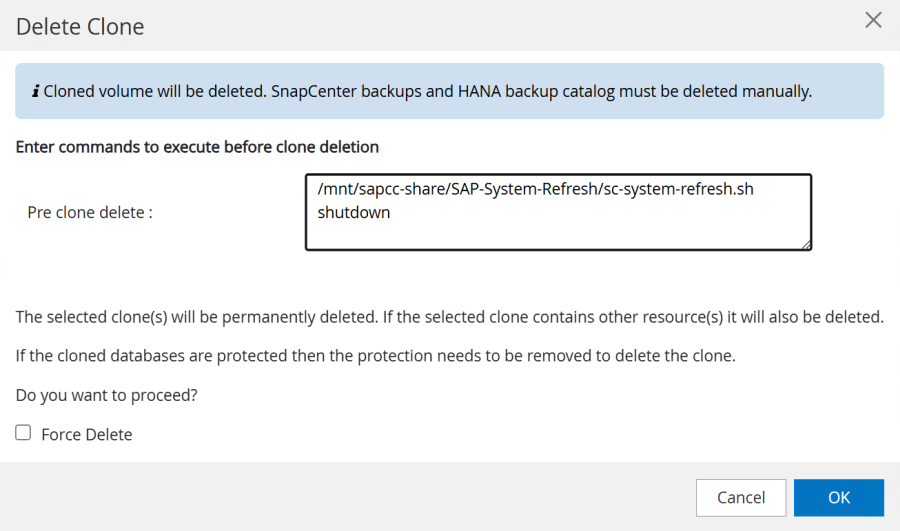
Task: Click the Force Delete label text
Action: (87, 434)
